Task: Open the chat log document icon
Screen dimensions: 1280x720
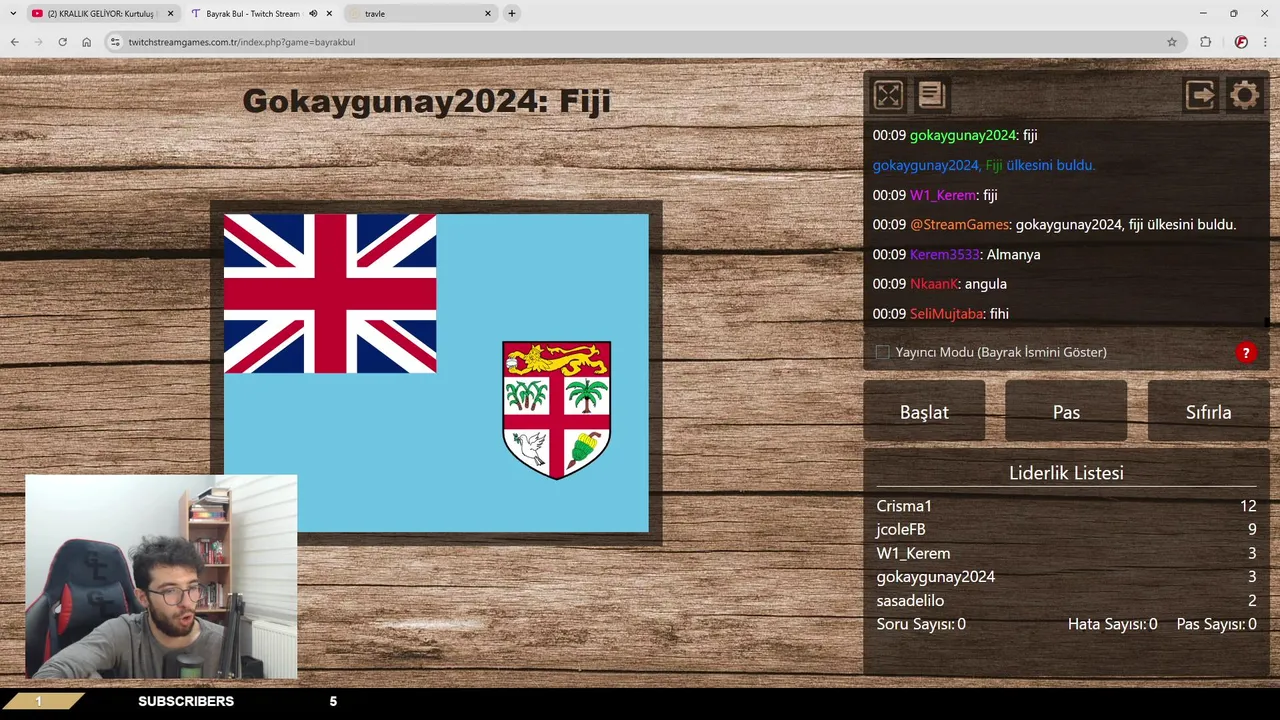Action: tap(932, 95)
